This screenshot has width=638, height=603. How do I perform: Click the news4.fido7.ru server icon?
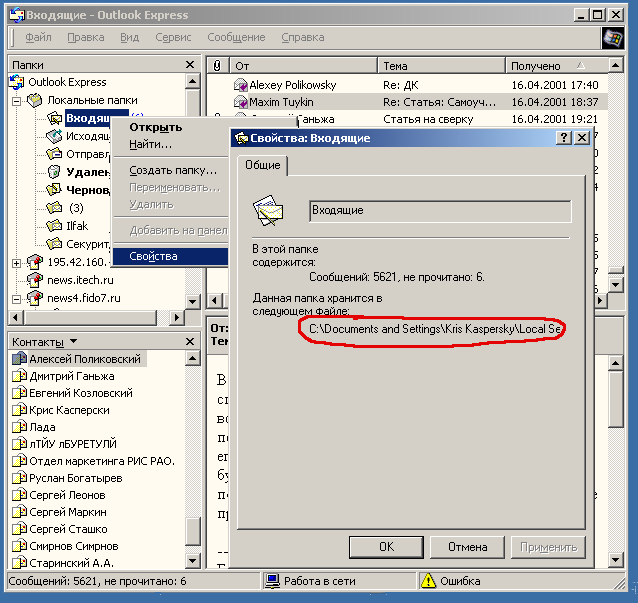click(x=35, y=298)
